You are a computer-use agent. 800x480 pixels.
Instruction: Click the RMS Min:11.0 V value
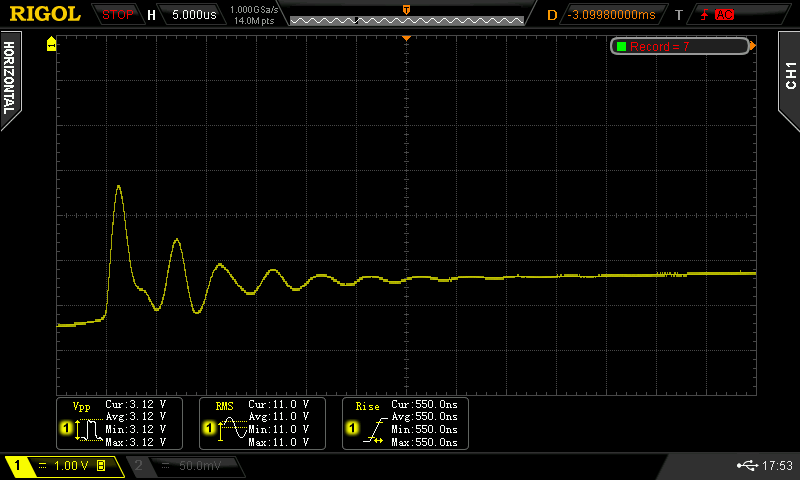point(279,430)
